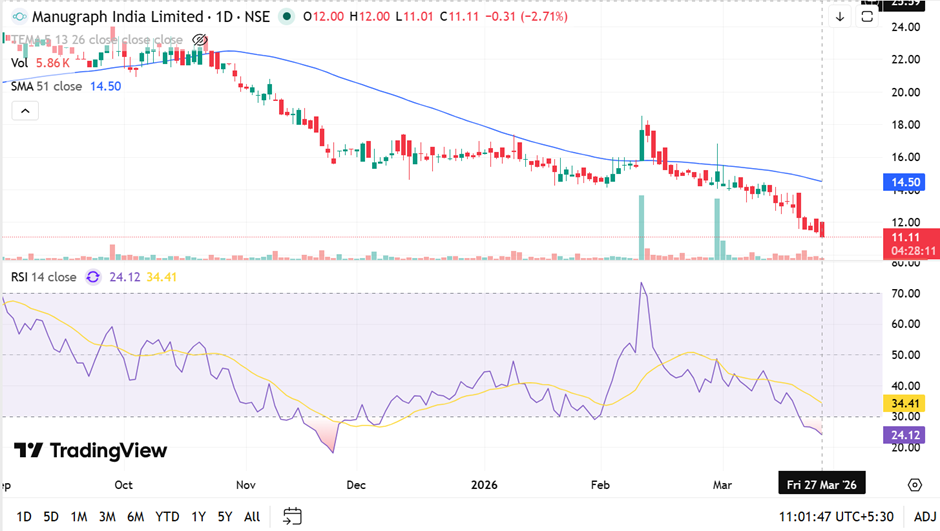Collapse the indicator legend with the chevron button
Screen dimensions: 940x531
[25, 112]
